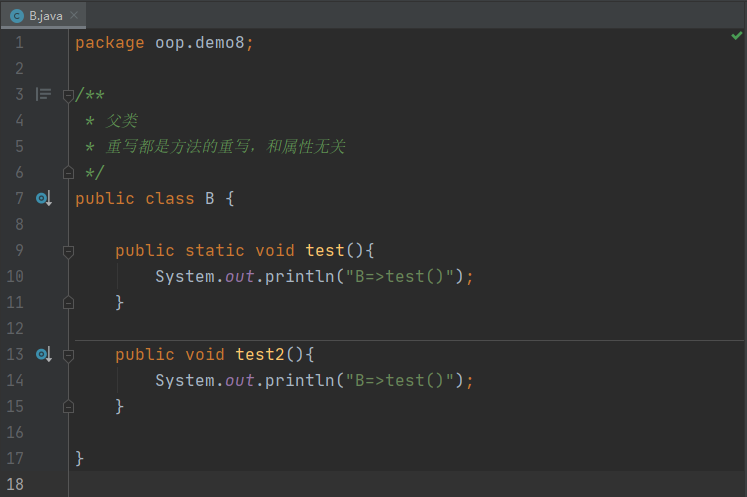
Task: Click the 'static' keyword on line 9
Action: point(214,250)
